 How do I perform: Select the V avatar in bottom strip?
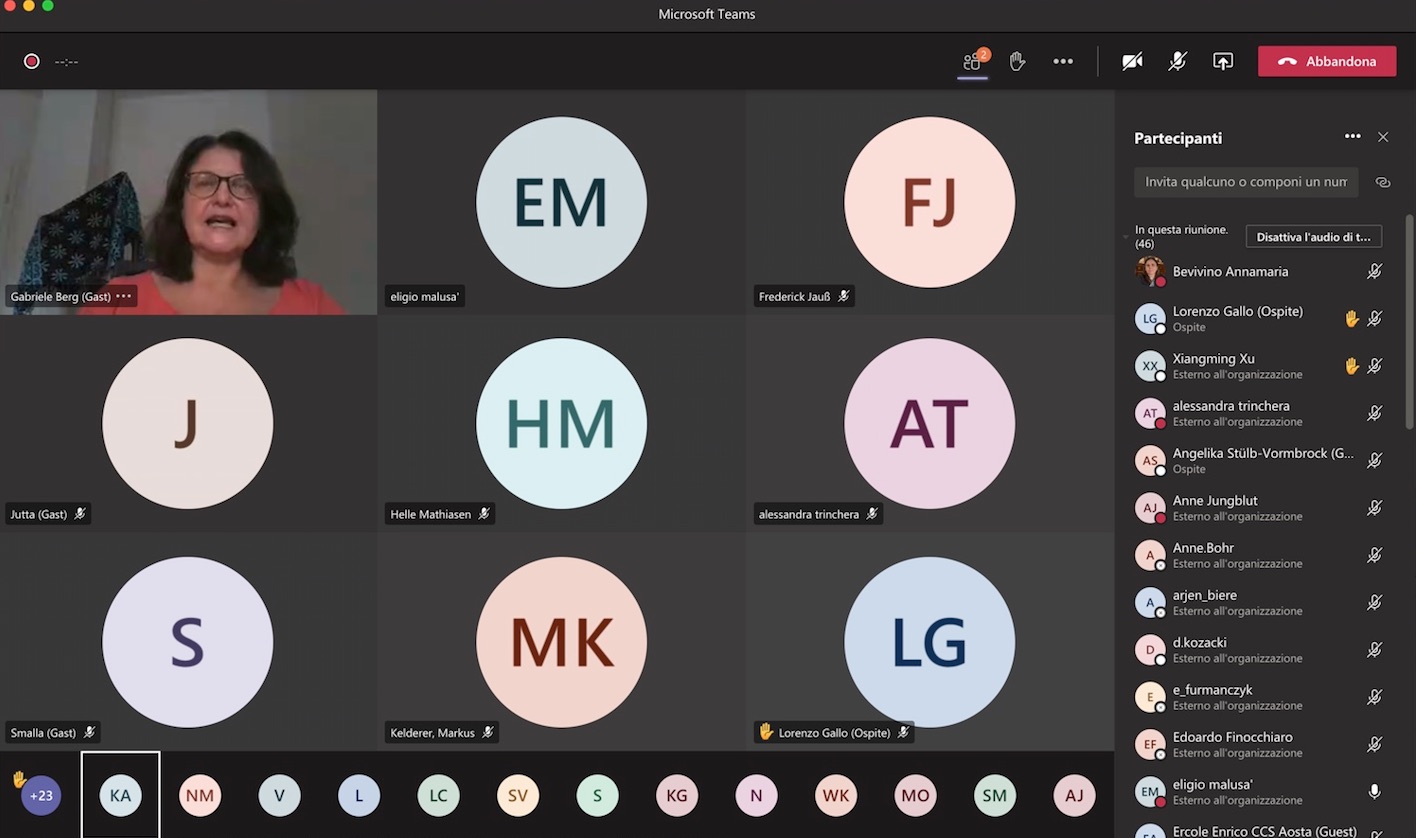coord(279,796)
